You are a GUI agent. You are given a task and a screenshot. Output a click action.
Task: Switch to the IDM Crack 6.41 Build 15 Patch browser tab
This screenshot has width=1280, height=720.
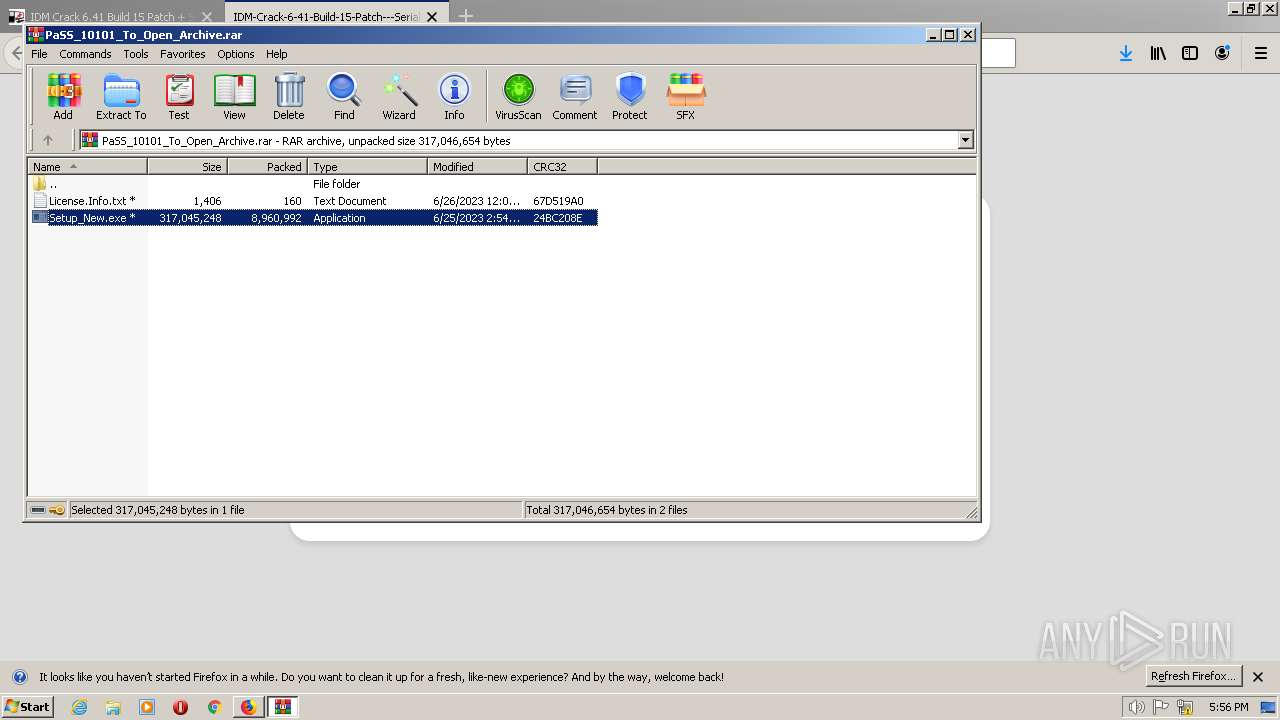(x=111, y=16)
